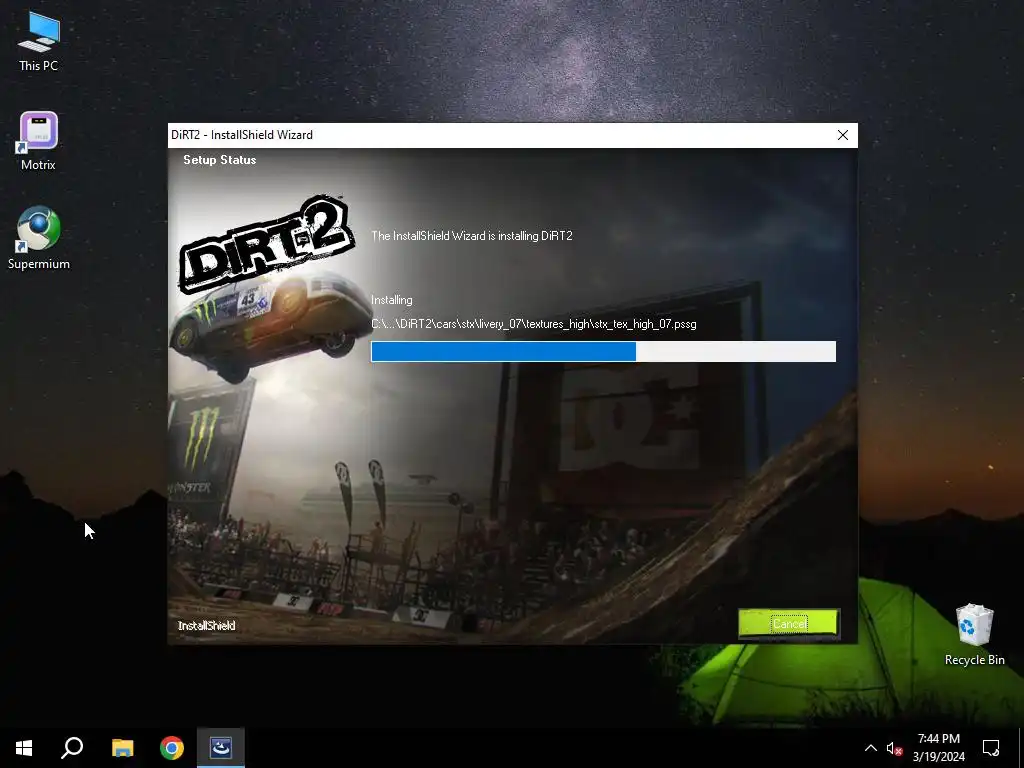
Task: Launch Chrome from the taskbar
Action: click(x=172, y=748)
